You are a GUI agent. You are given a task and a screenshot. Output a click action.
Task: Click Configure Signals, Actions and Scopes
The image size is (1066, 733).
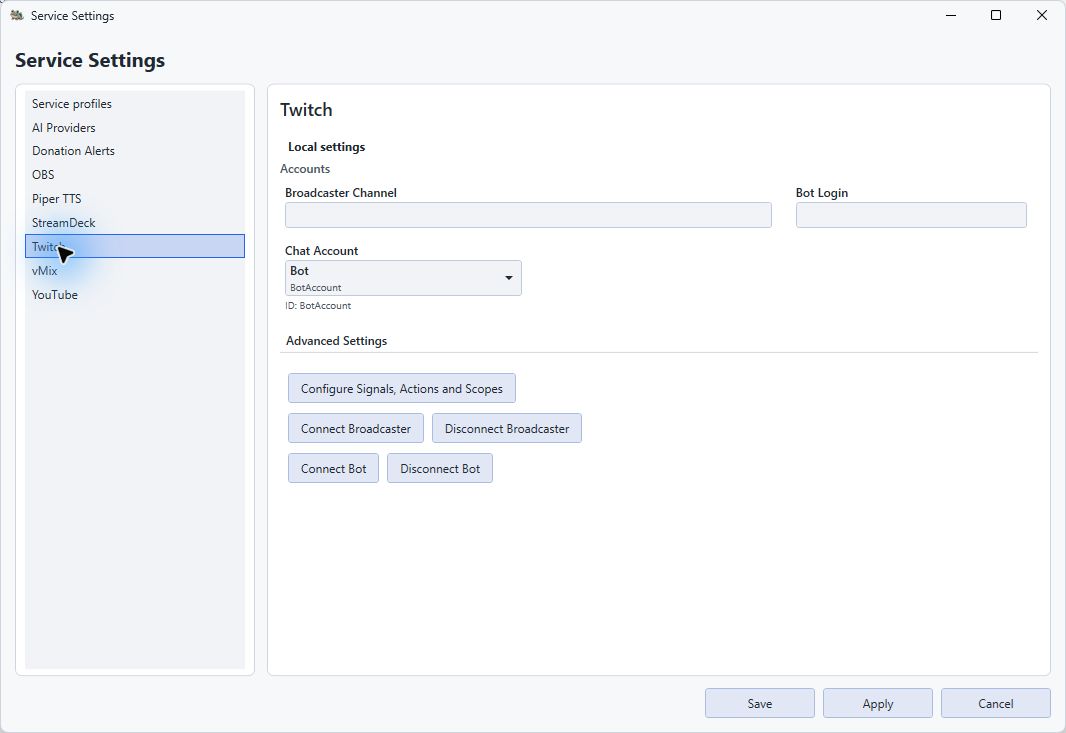402,388
